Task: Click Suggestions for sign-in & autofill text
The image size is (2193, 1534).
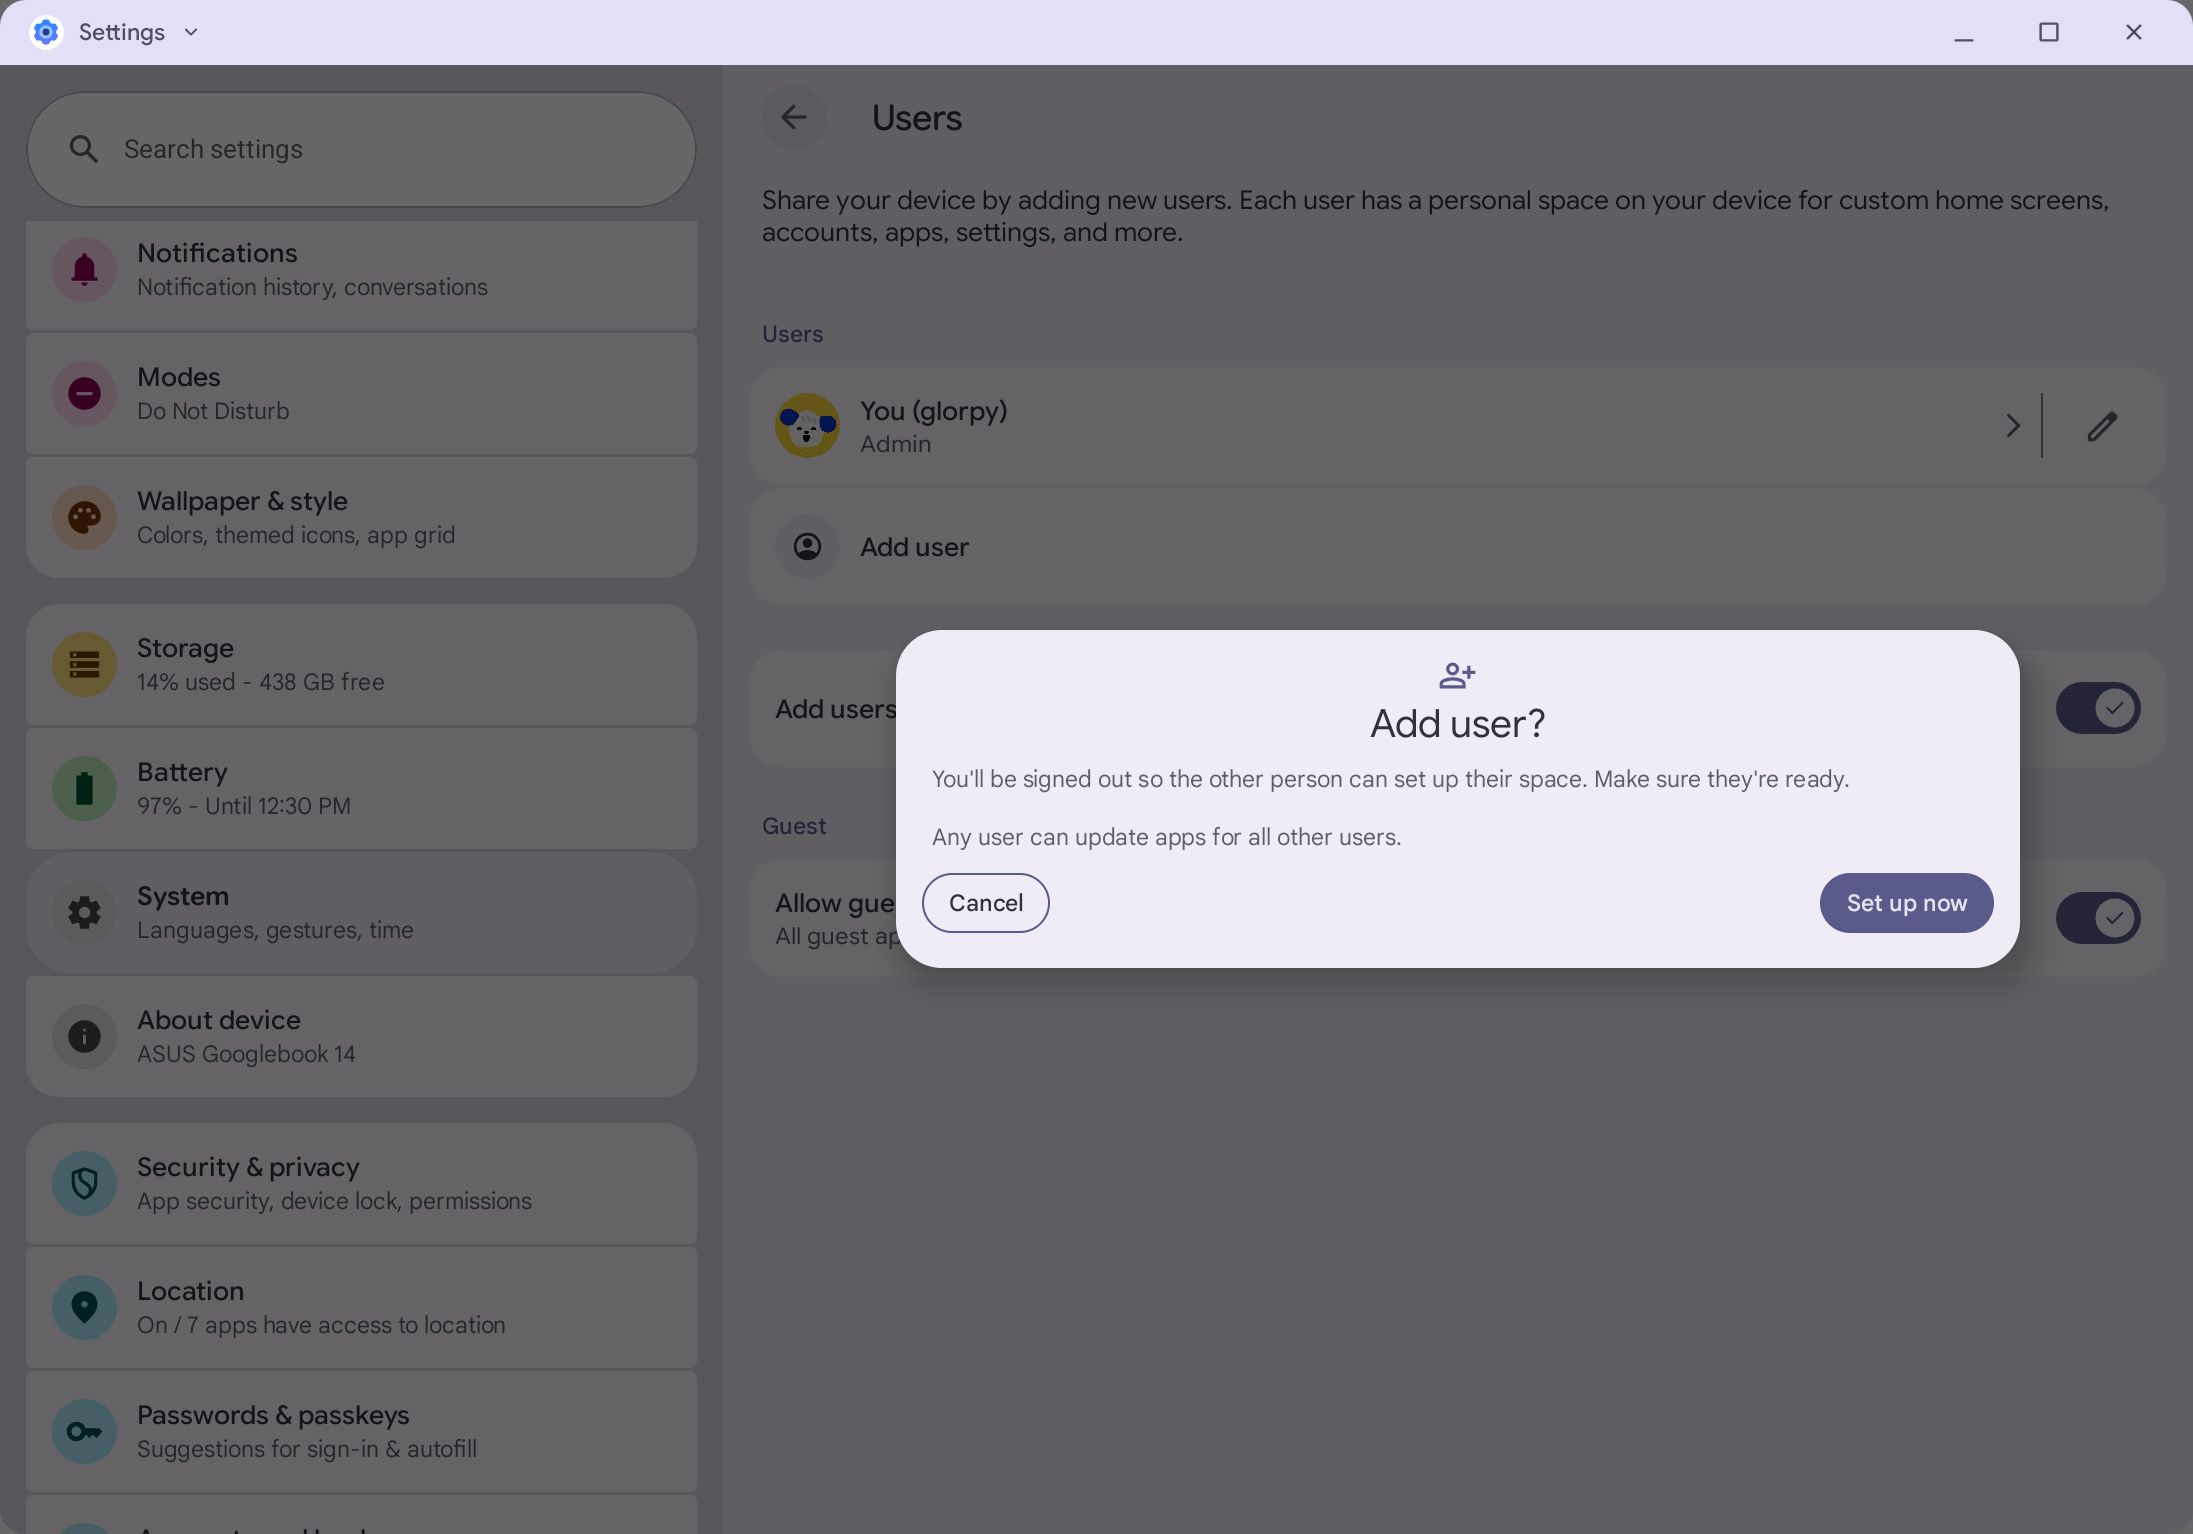Action: pos(307,1449)
